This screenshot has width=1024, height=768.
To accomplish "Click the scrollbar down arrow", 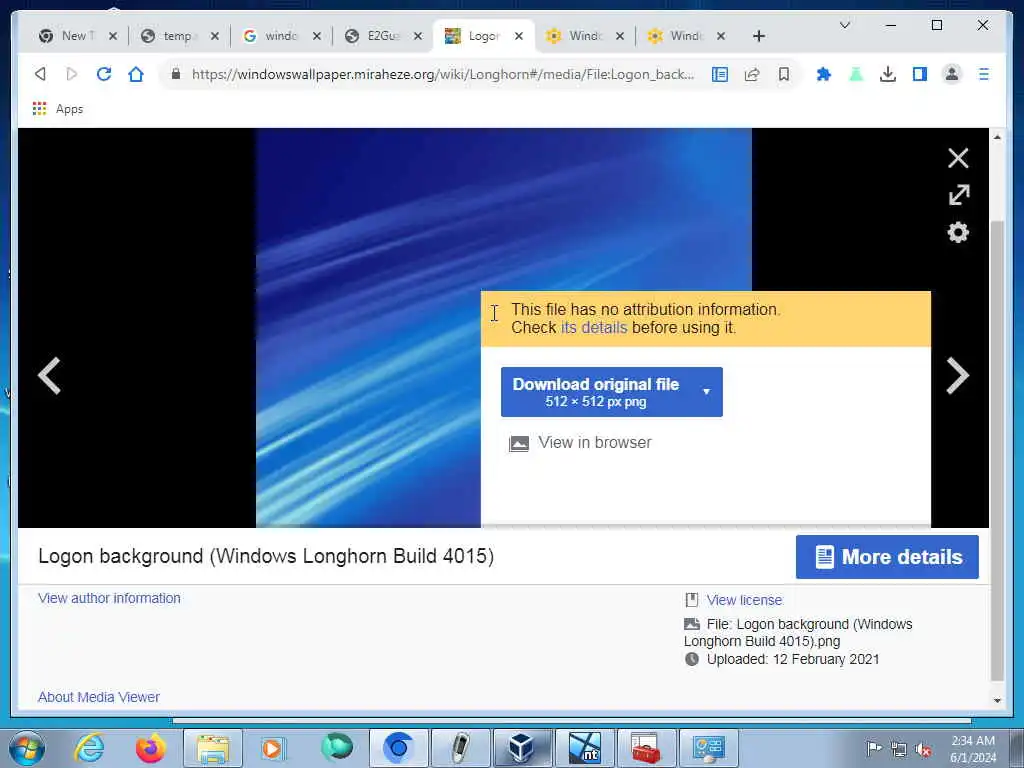I will (x=997, y=701).
